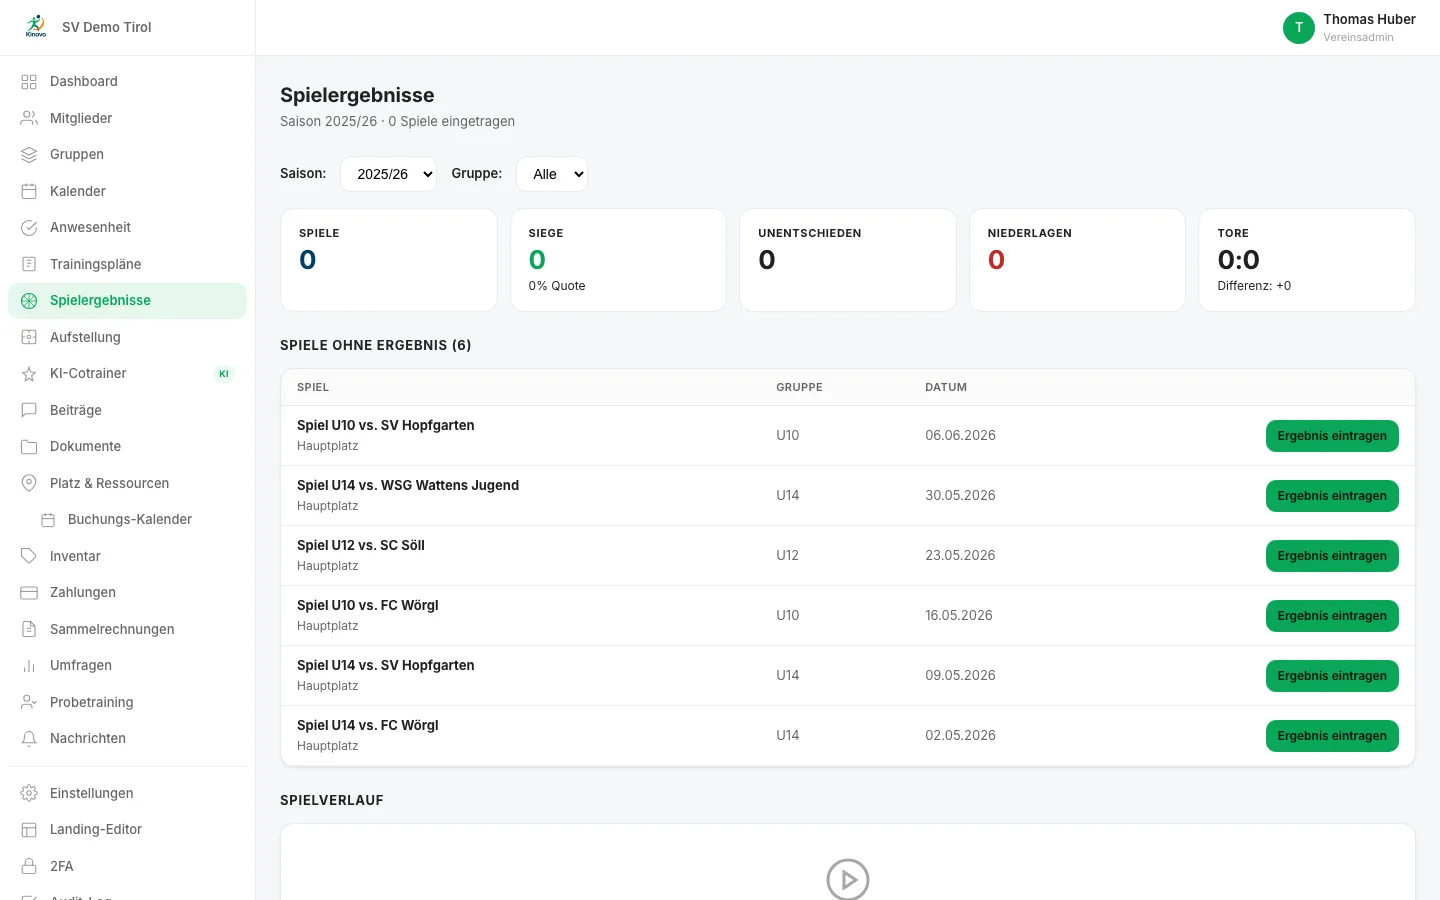Screen dimensions: 1440x900
Task: Click the Gruppen layers icon
Action: 29,155
